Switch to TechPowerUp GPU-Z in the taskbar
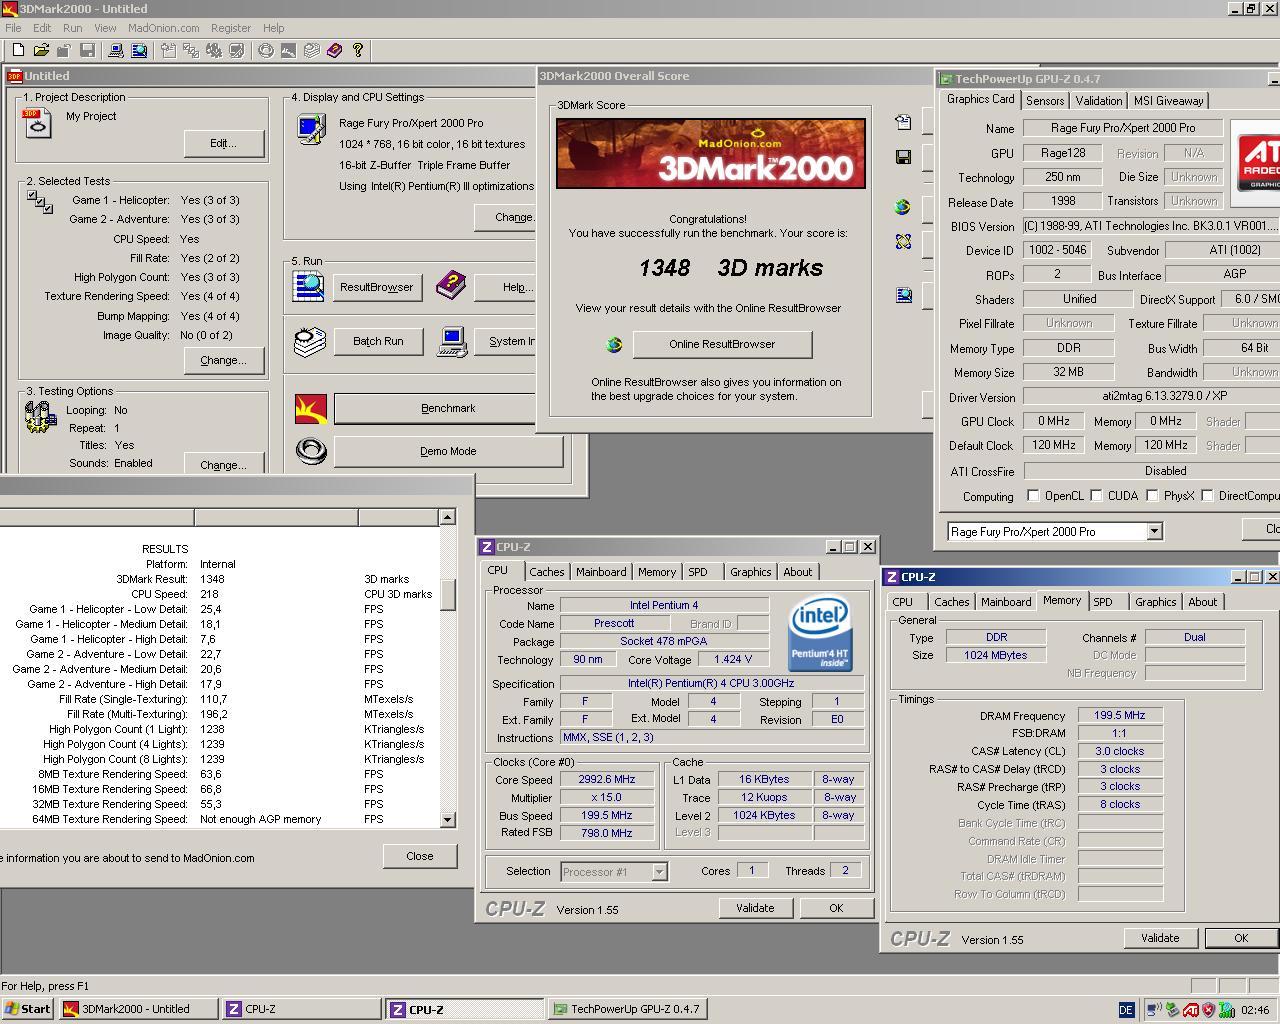The width and height of the screenshot is (1280, 1024). [x=627, y=1009]
